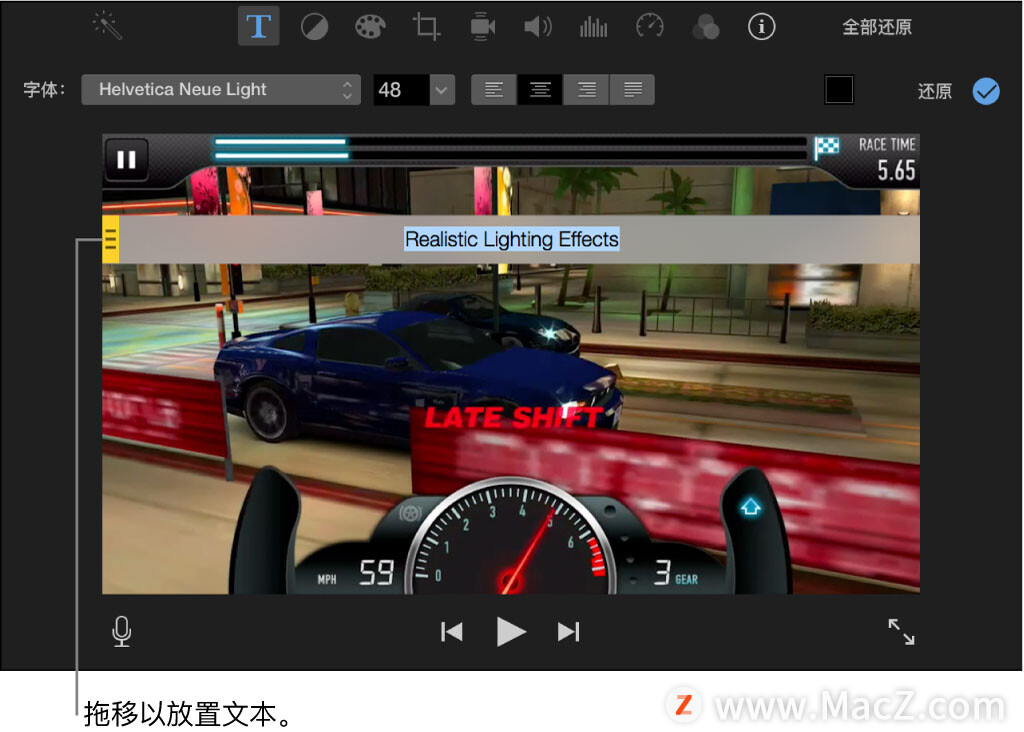
Task: Open the volume settings
Action: 537,27
